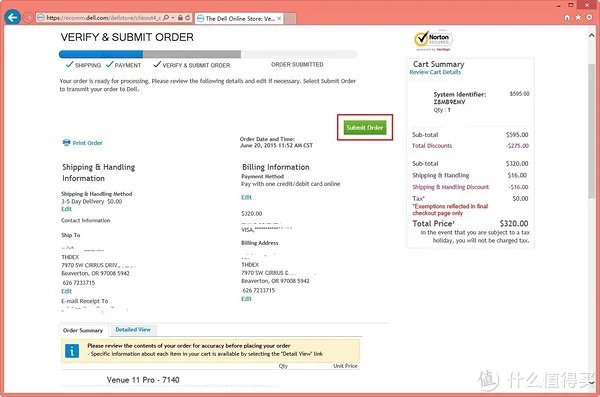The height and width of the screenshot is (397, 600).
Task: Open the home icon in browser toolbar
Action: 567,18
